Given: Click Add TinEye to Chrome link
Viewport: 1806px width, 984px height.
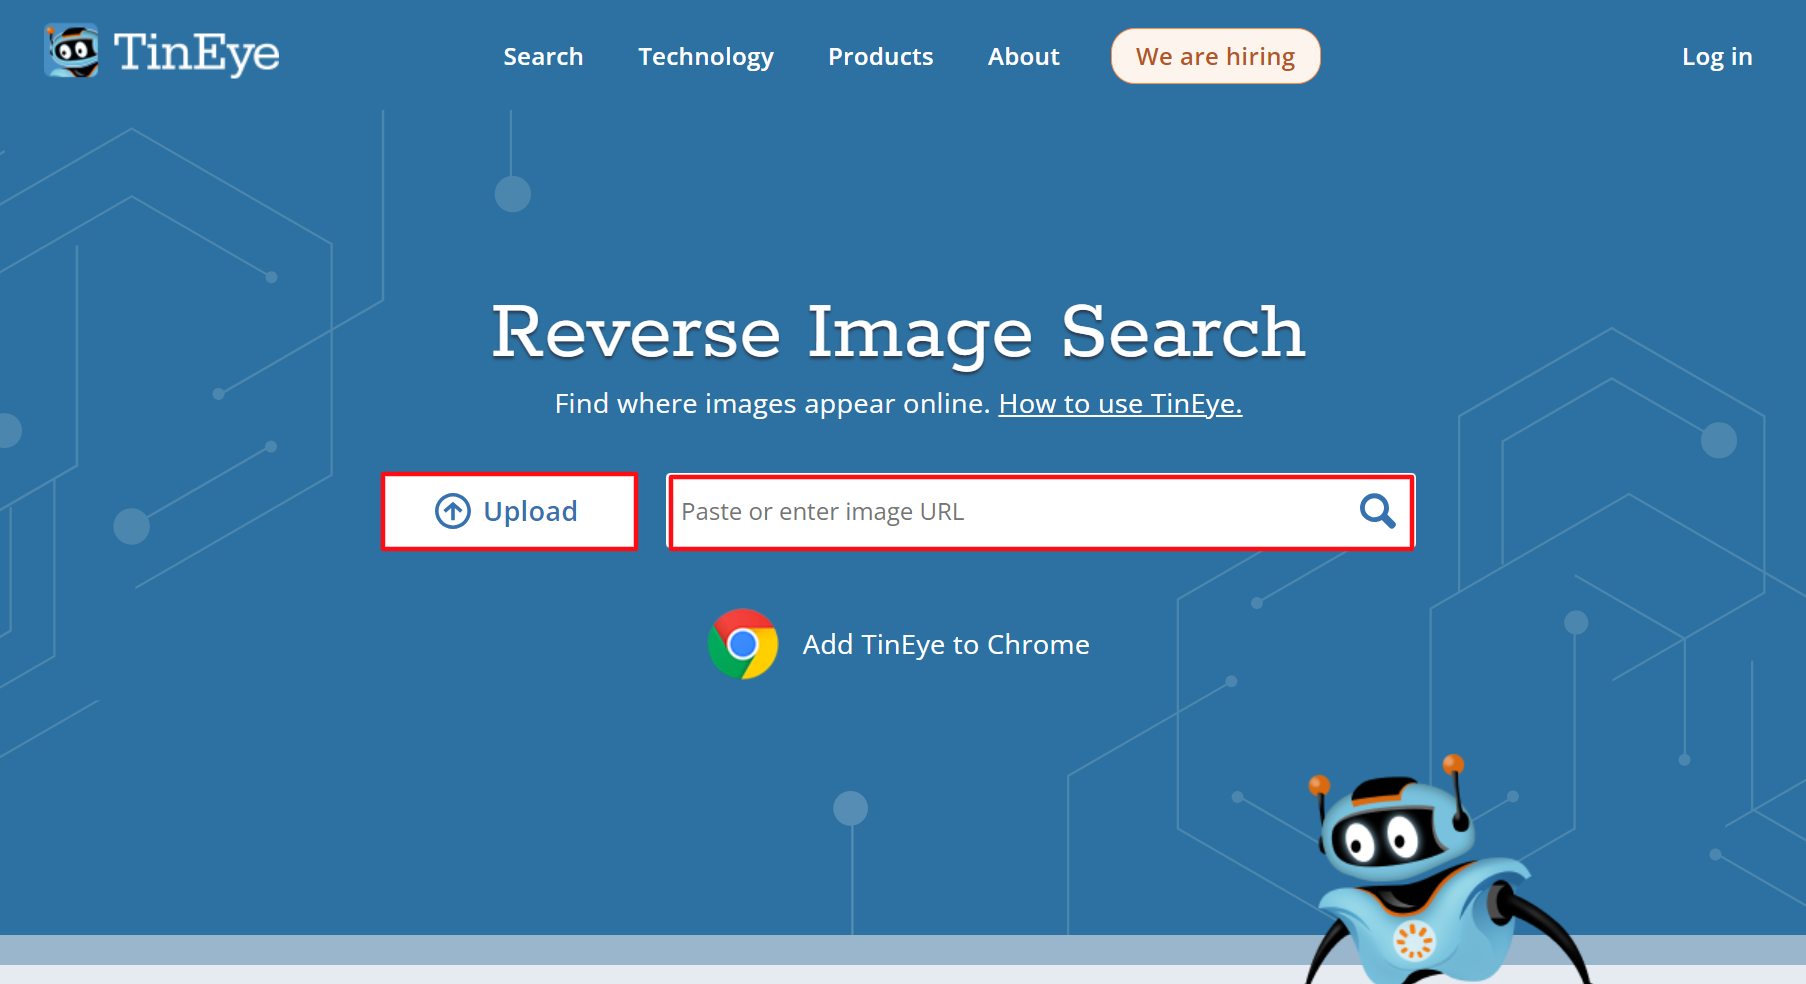Looking at the screenshot, I should click(946, 644).
